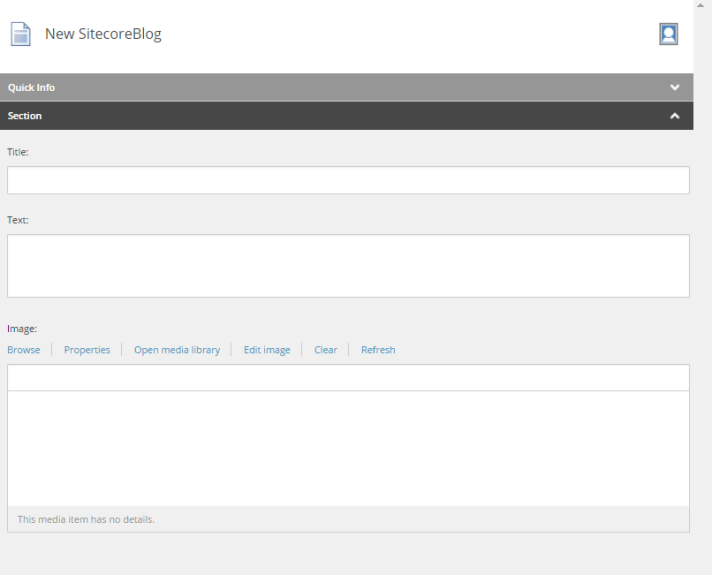
Task: Click the Open media library link
Action: (177, 350)
